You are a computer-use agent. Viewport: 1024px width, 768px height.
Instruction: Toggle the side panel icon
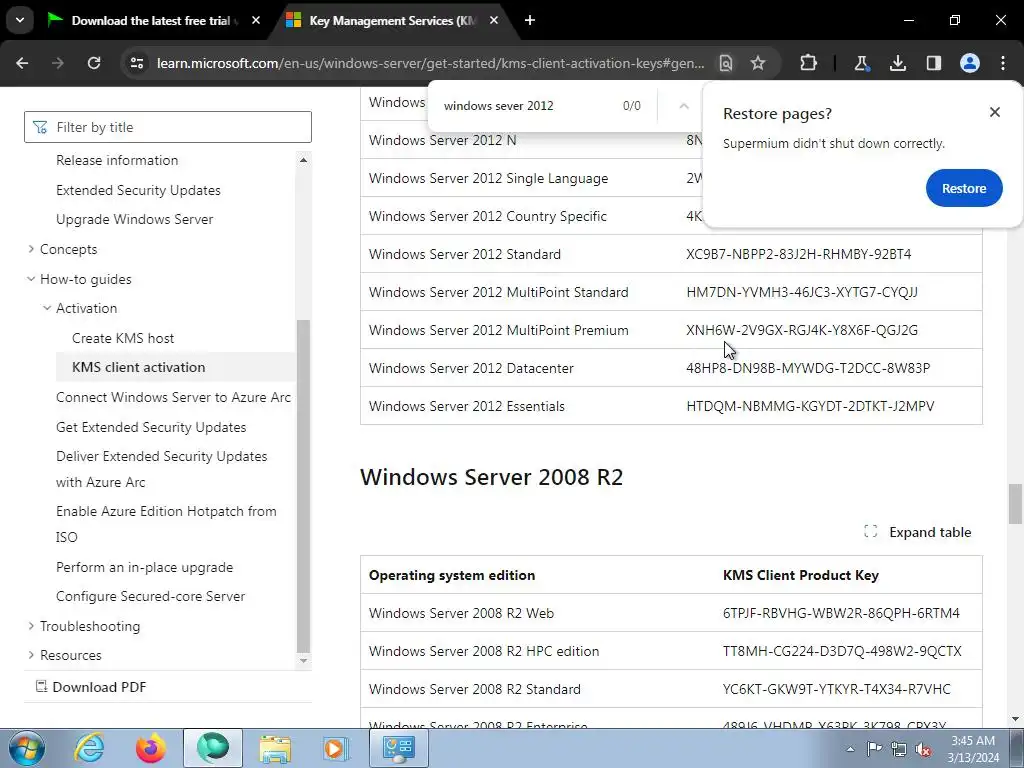934,63
